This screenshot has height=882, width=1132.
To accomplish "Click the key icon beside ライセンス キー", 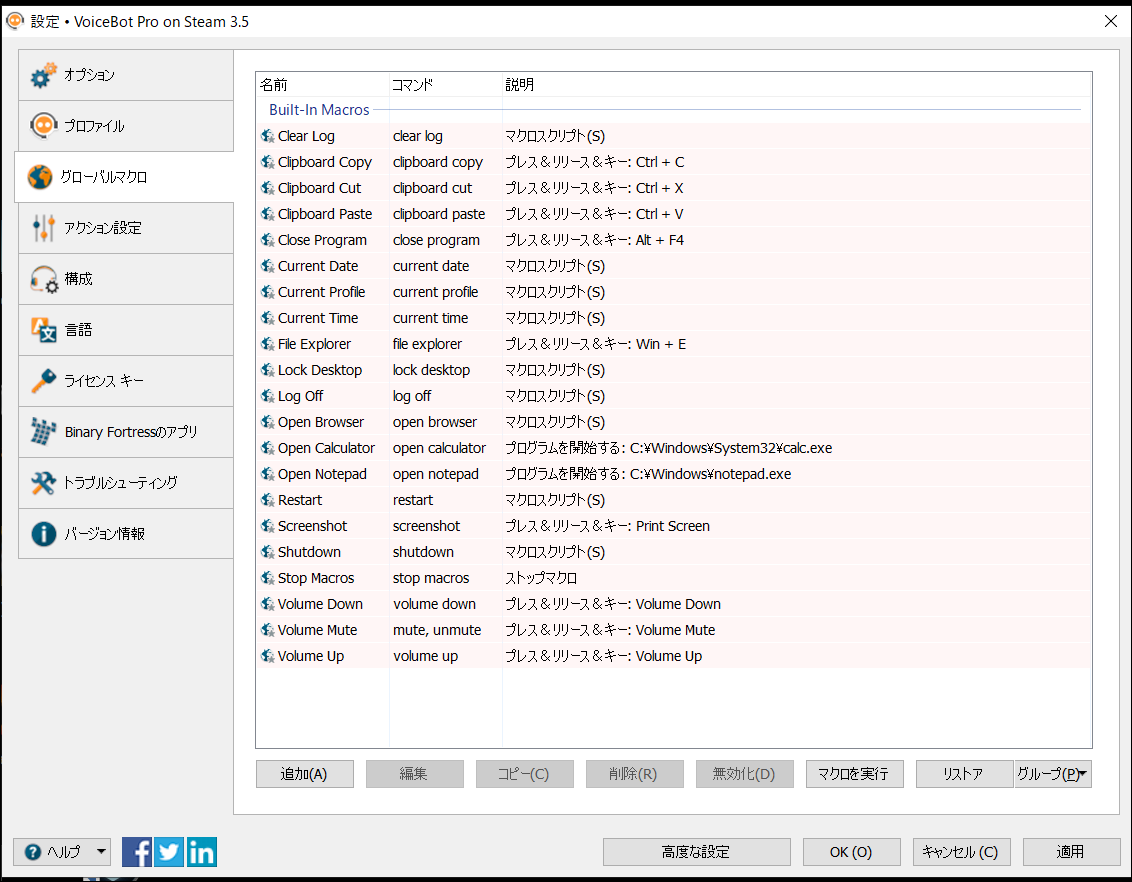I will pyautogui.click(x=43, y=381).
